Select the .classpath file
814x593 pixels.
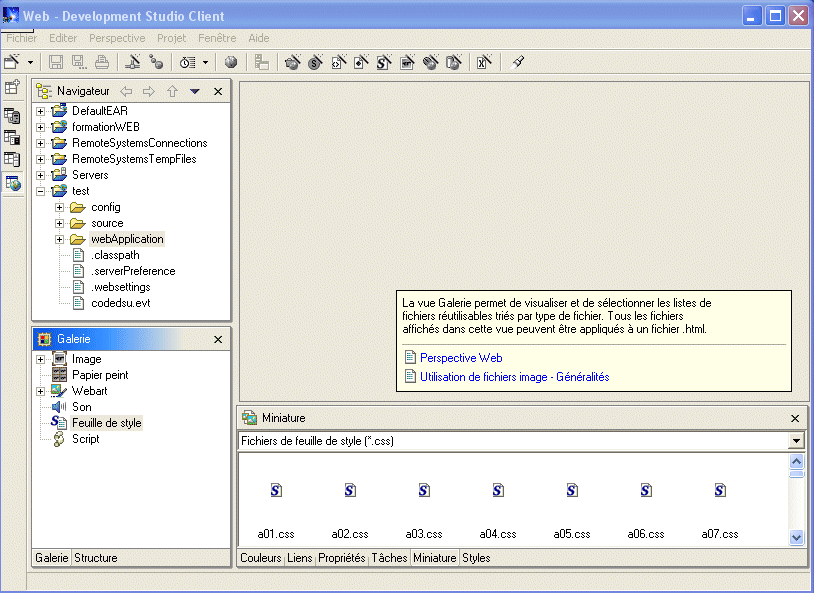tap(115, 255)
